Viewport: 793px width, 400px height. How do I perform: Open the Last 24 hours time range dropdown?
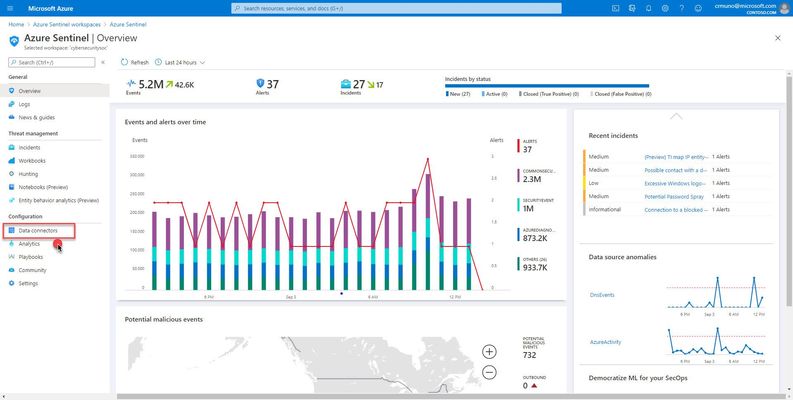click(x=180, y=62)
